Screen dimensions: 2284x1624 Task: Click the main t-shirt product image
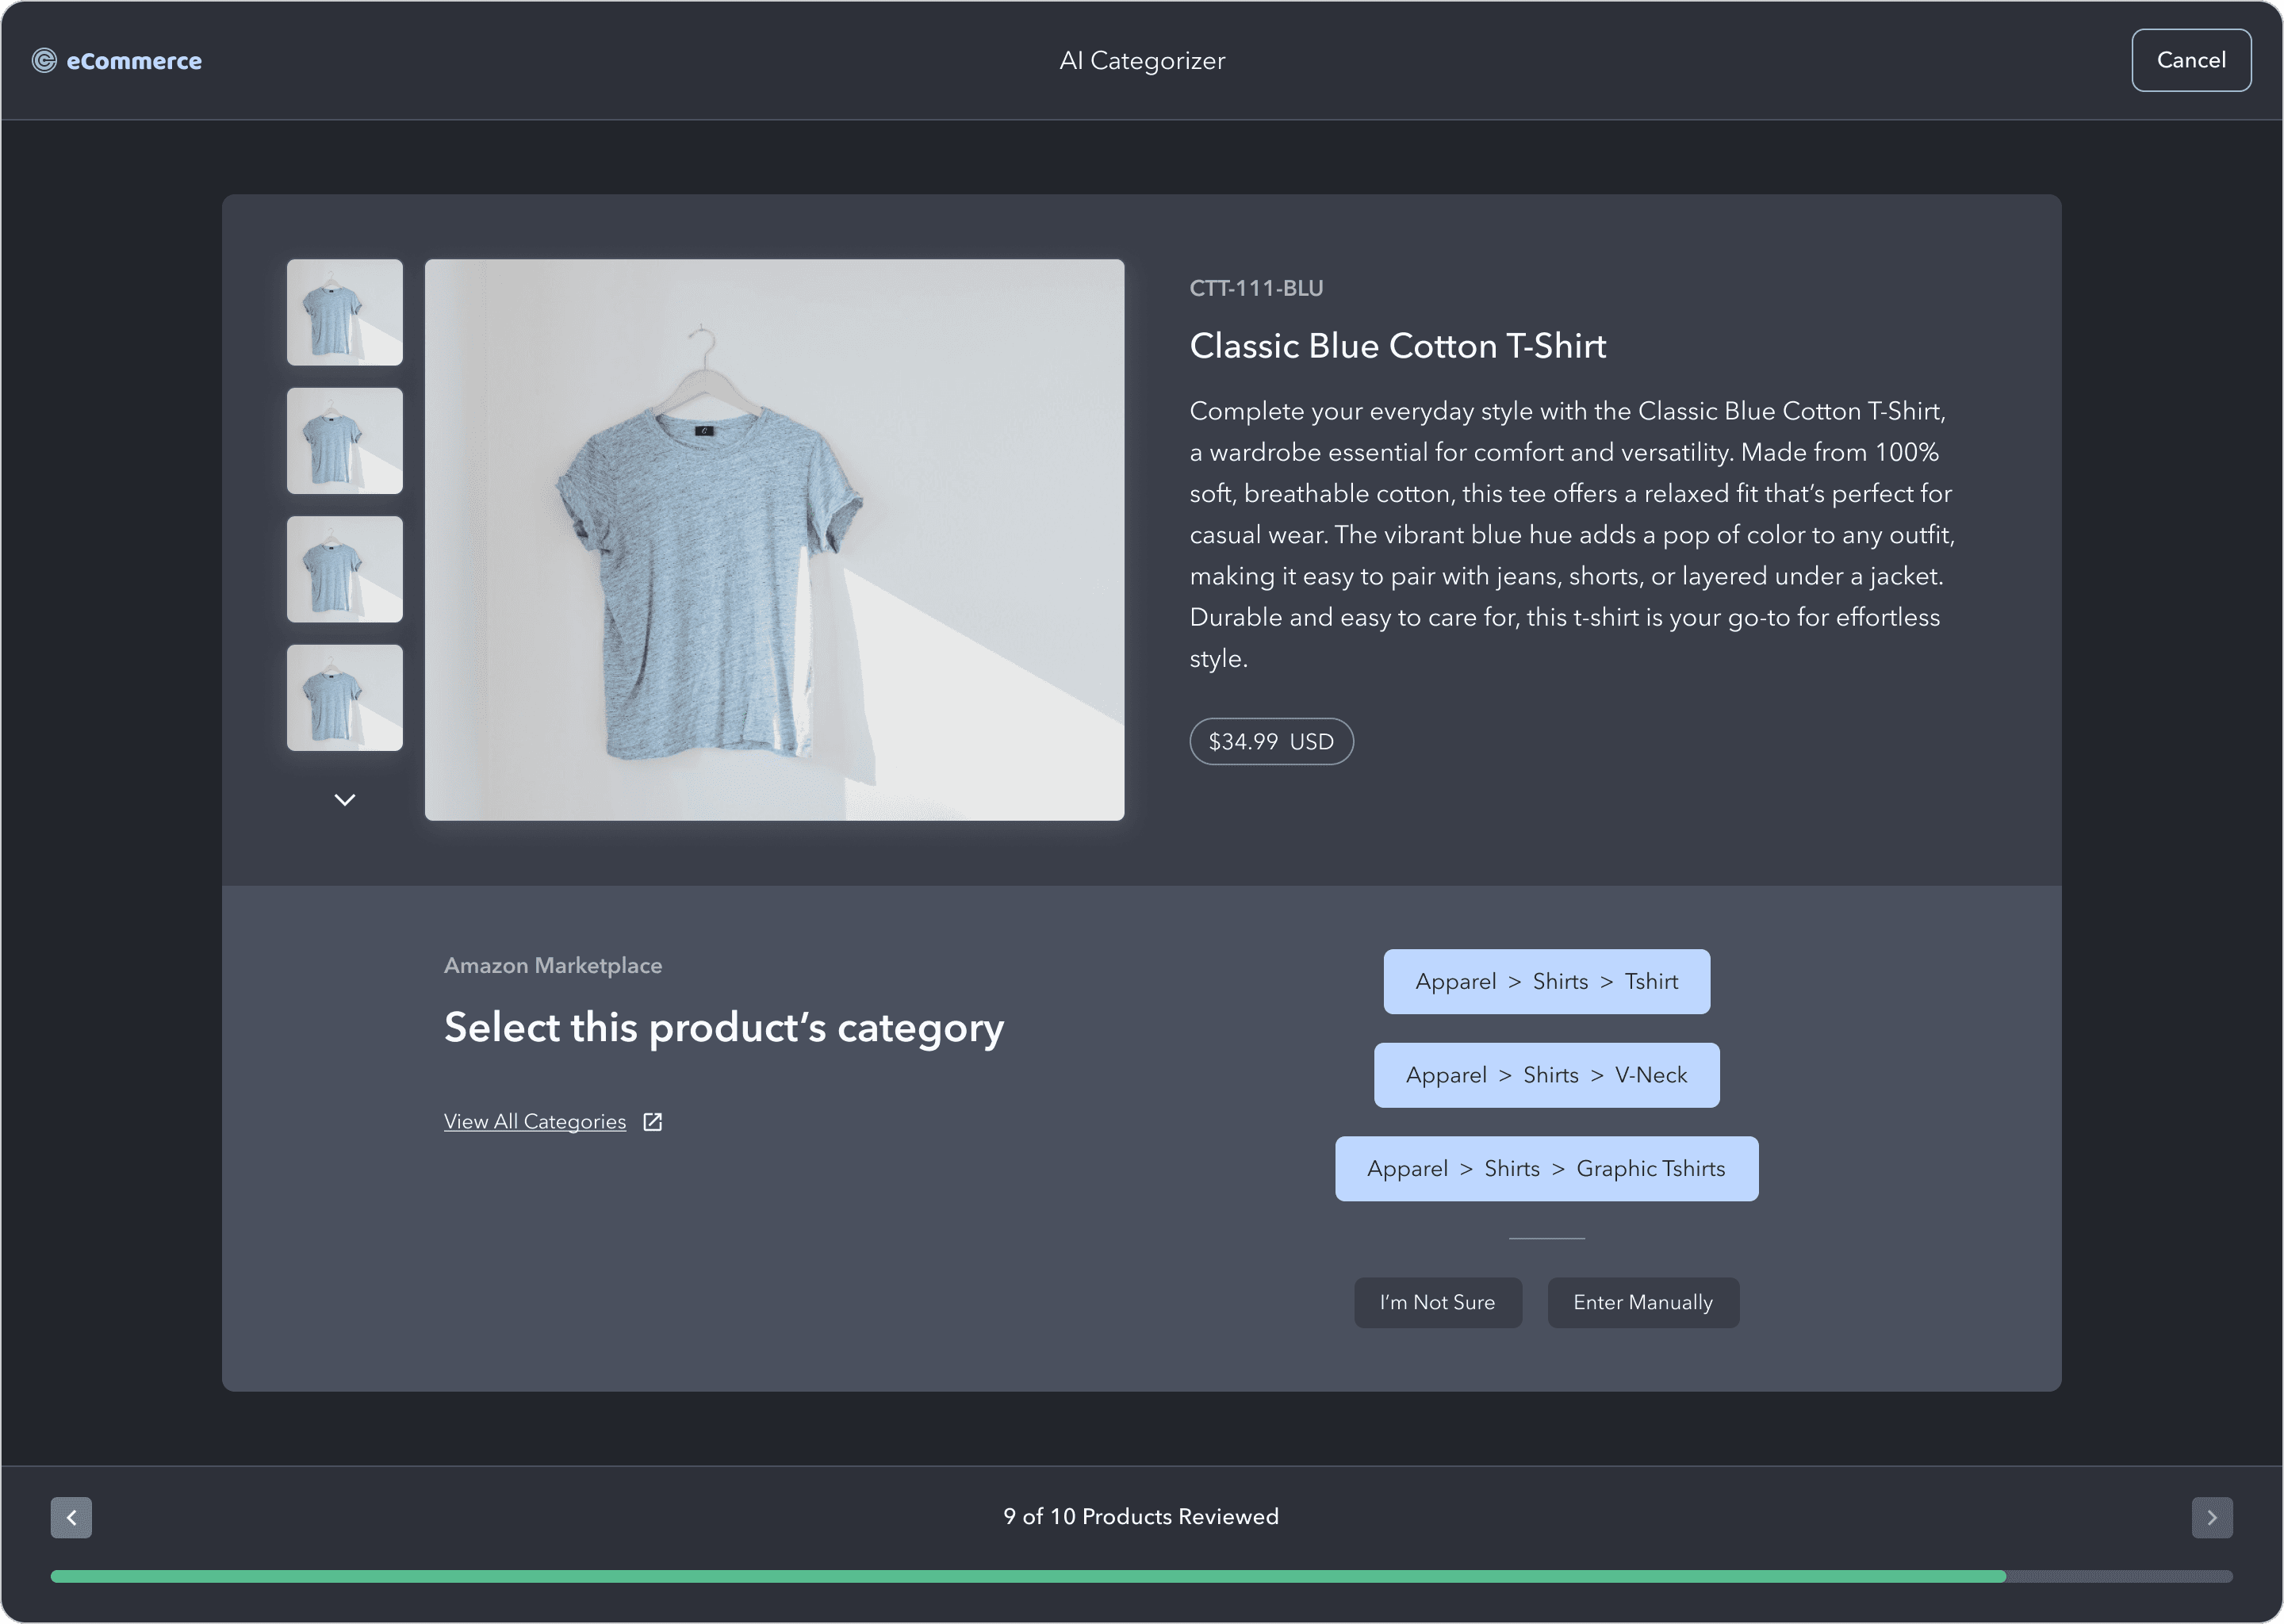pyautogui.click(x=774, y=540)
